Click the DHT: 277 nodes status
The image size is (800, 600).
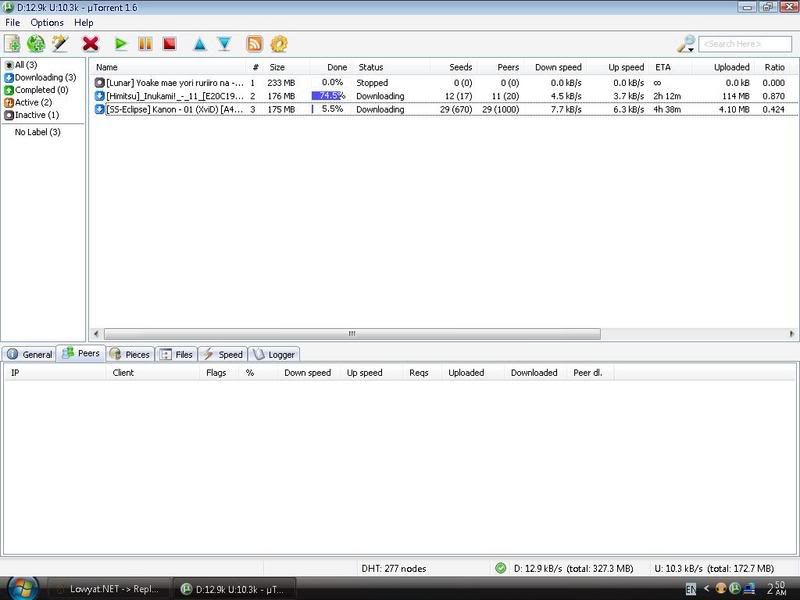[393, 568]
